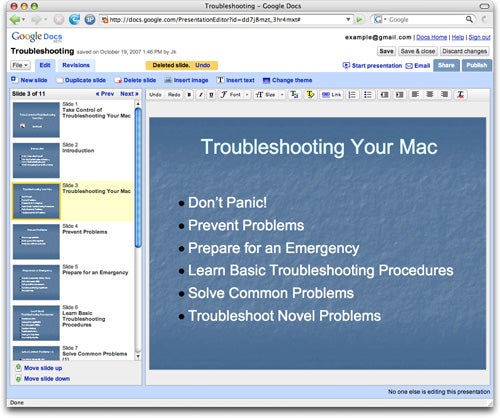Toggle italic formatting in editor toolbar
This screenshot has height=418, width=500.
pyautogui.click(x=200, y=95)
